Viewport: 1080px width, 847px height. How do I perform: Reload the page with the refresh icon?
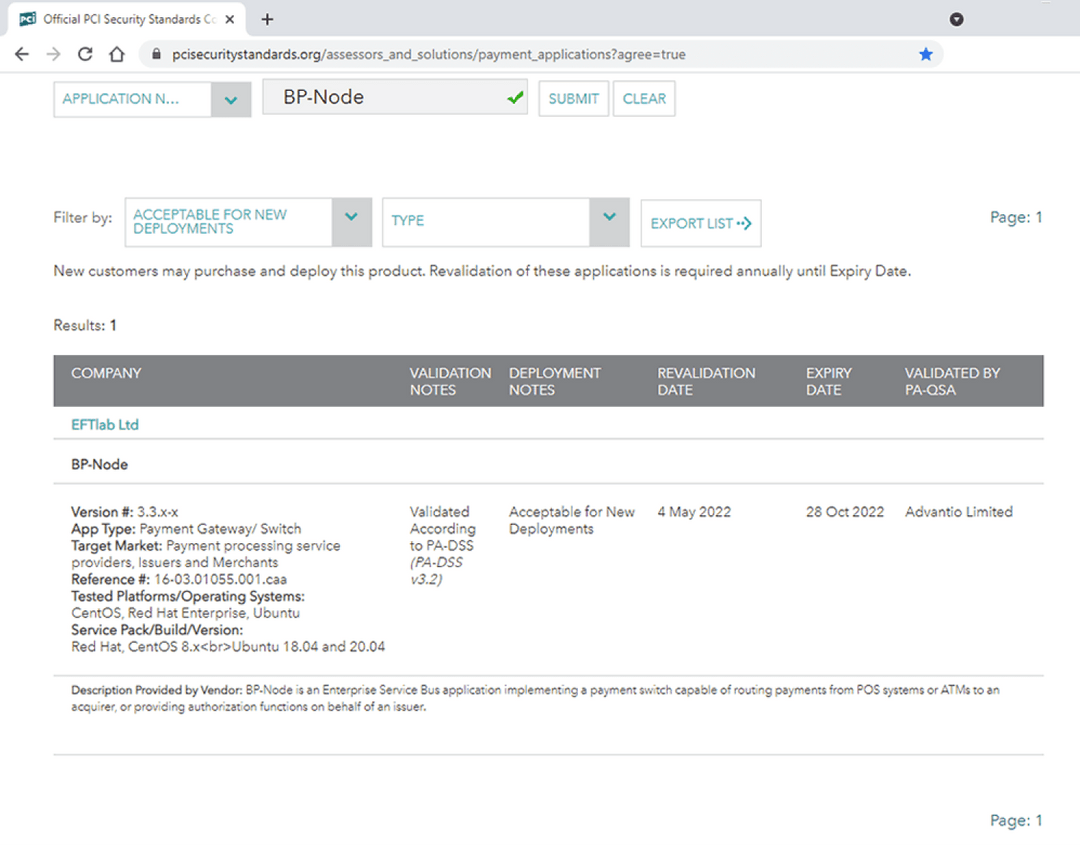click(85, 54)
